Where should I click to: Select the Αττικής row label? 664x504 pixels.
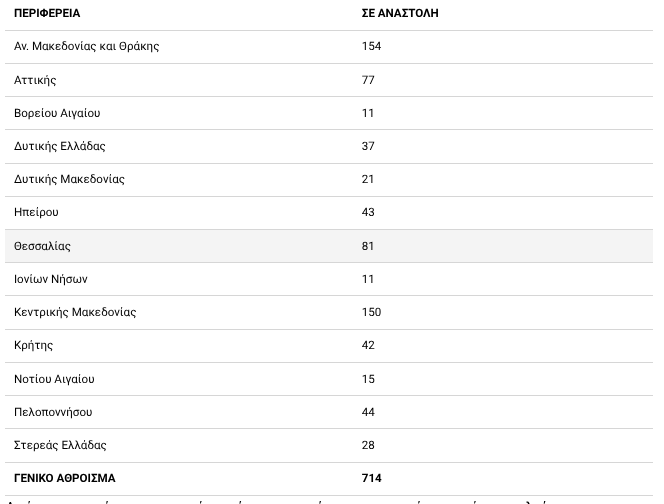click(x=35, y=80)
